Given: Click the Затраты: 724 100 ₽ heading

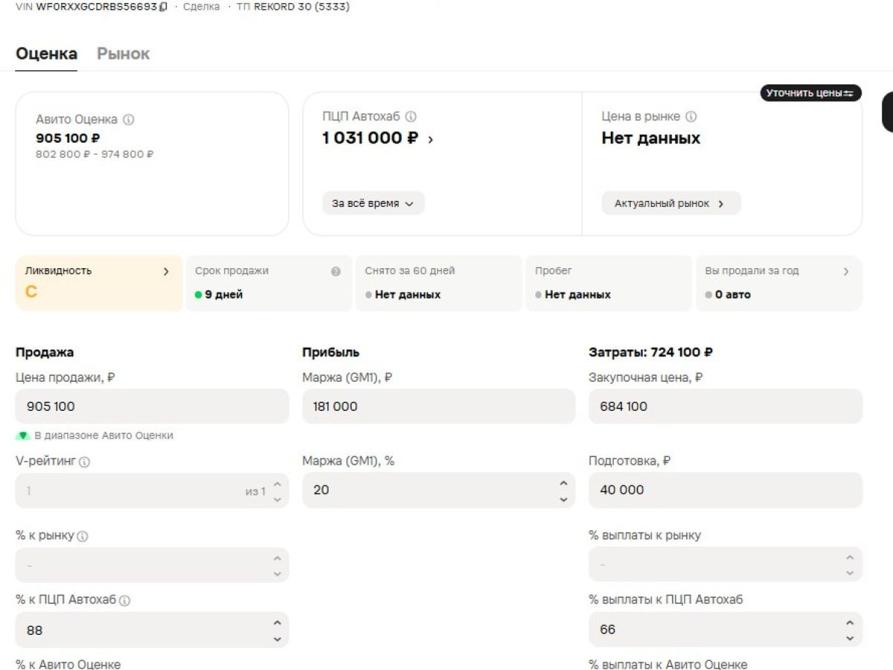Looking at the screenshot, I should pyautogui.click(x=650, y=353).
